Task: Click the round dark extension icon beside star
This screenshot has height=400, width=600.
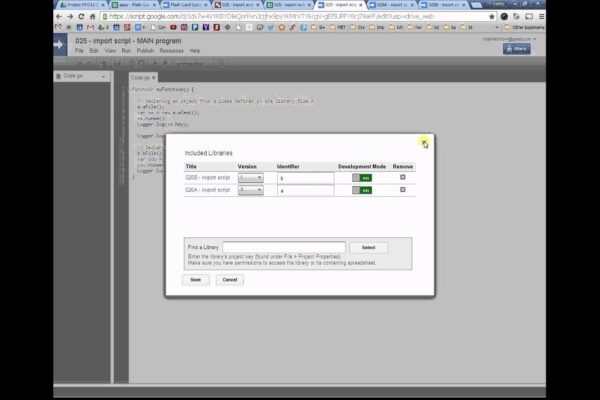Action: (504, 16)
